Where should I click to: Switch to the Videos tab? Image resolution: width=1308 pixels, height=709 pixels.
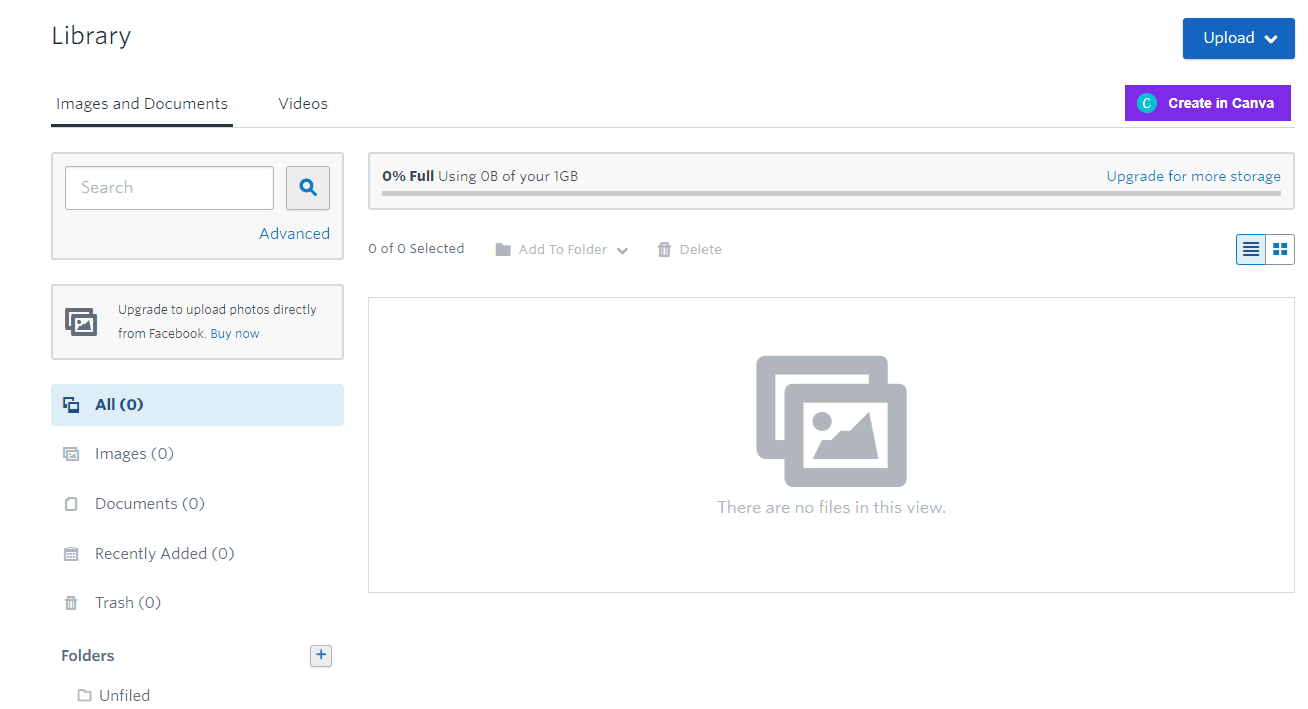pos(303,103)
